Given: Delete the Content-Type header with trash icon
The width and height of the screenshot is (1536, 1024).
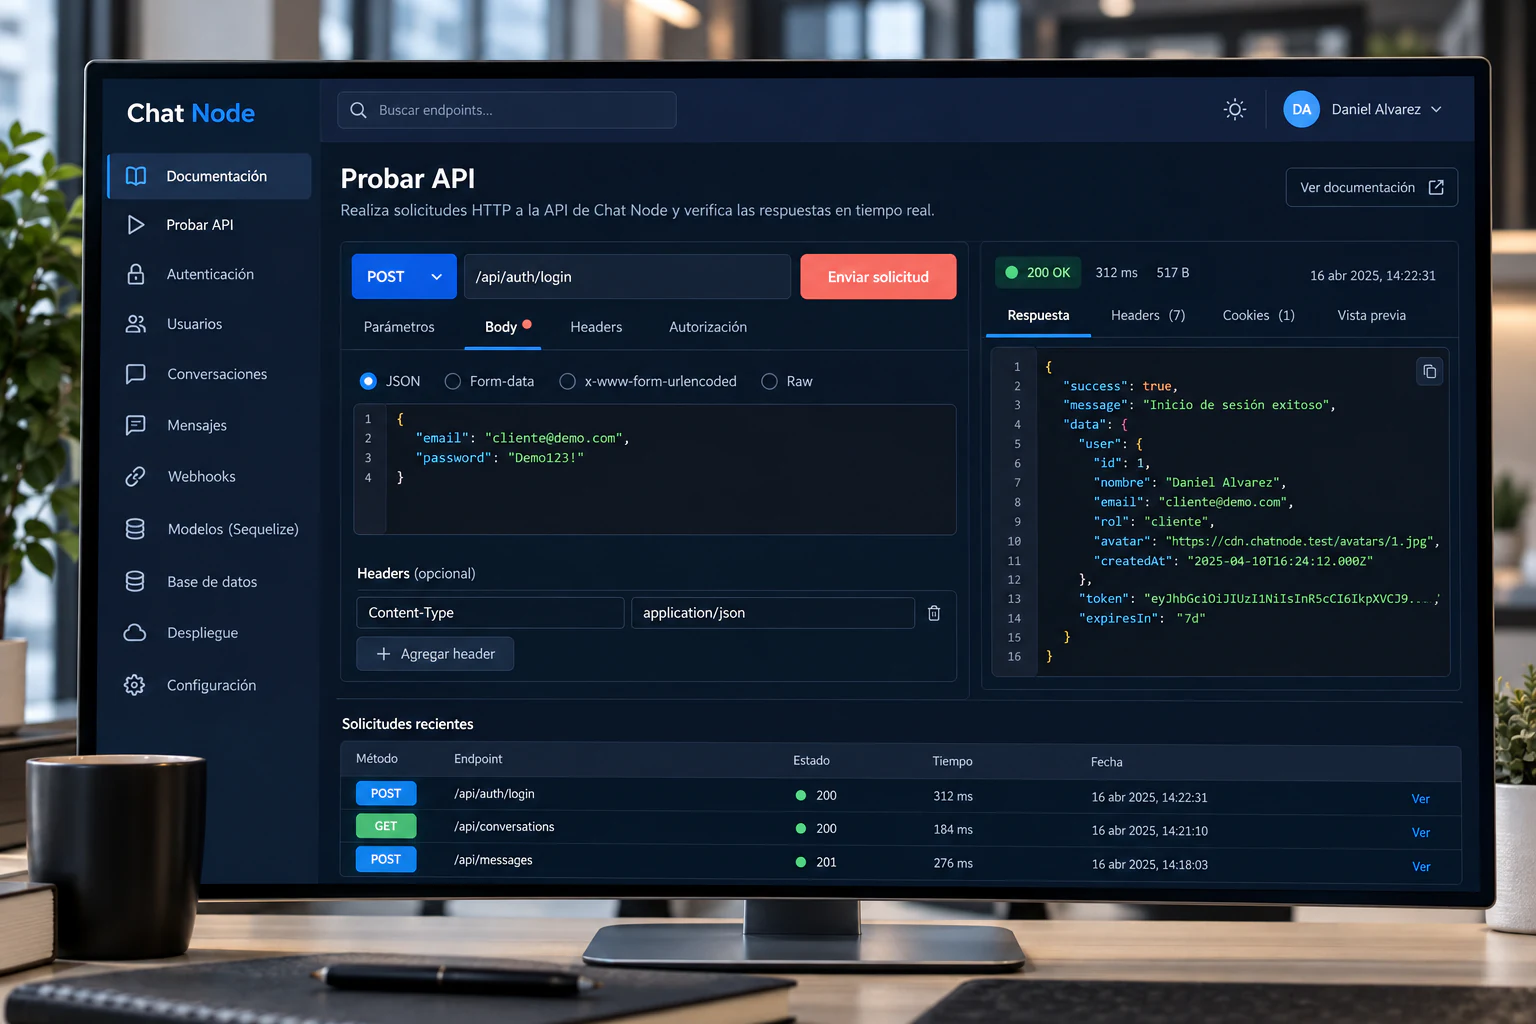Looking at the screenshot, I should (934, 613).
